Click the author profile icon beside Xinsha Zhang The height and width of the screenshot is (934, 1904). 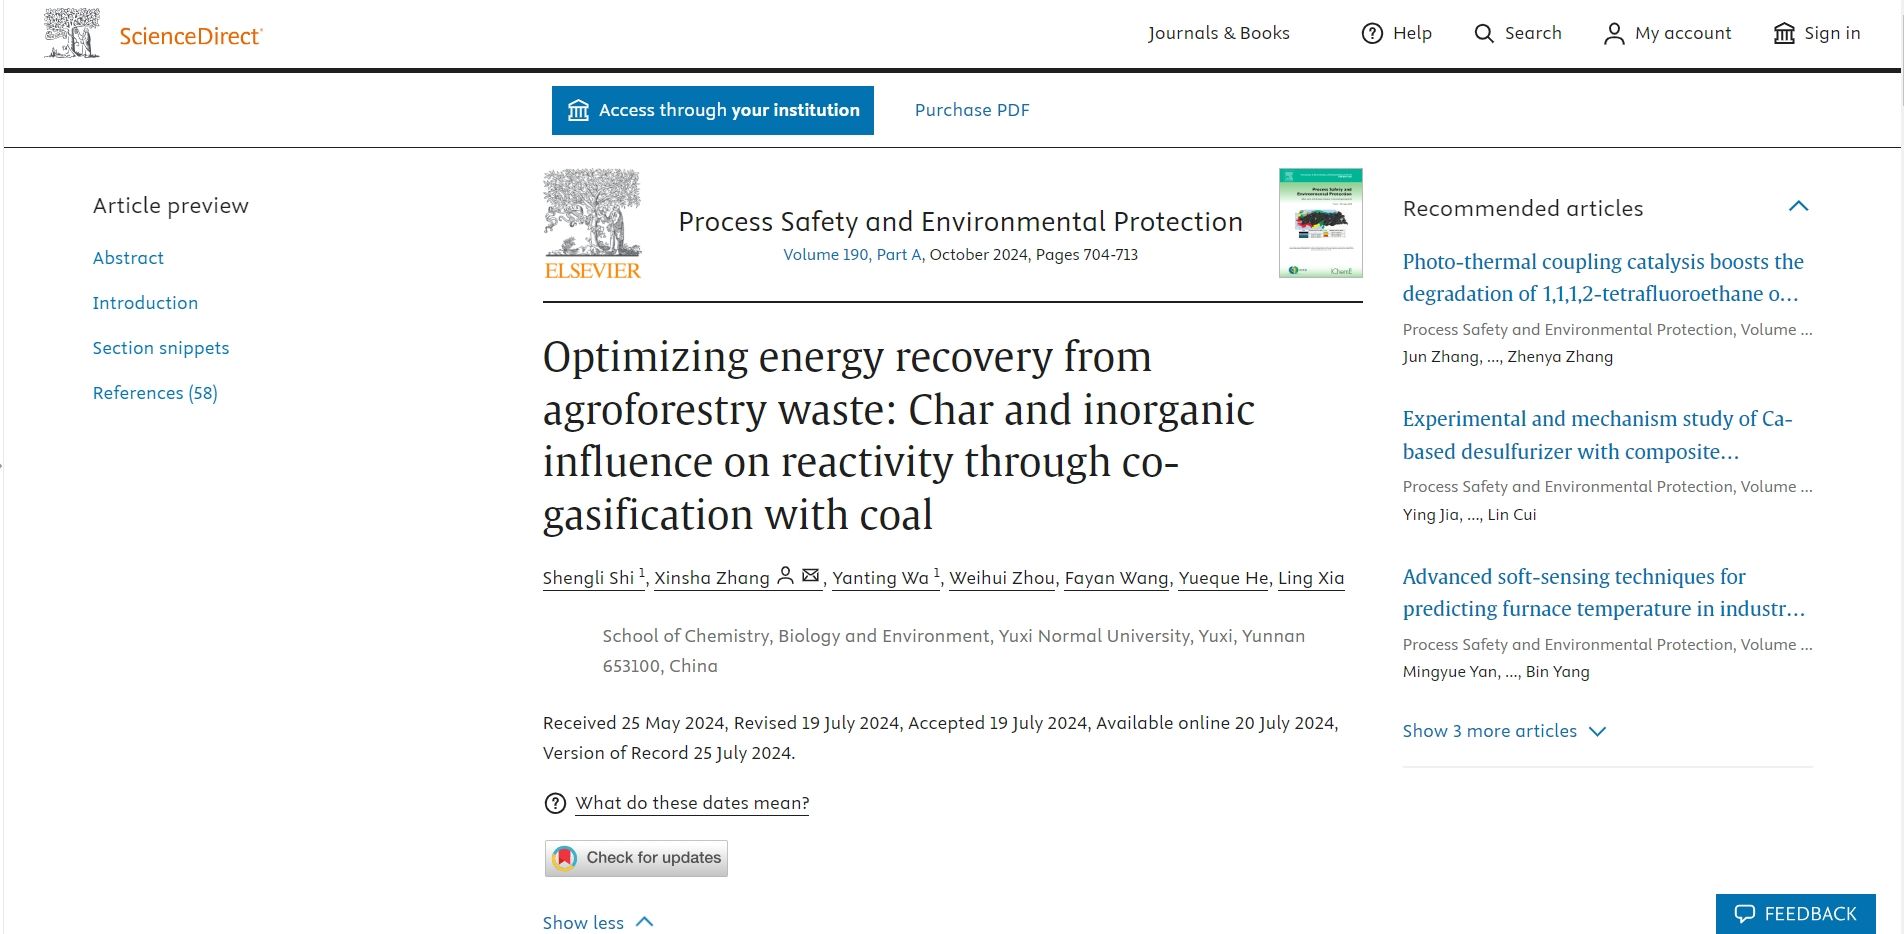(786, 576)
